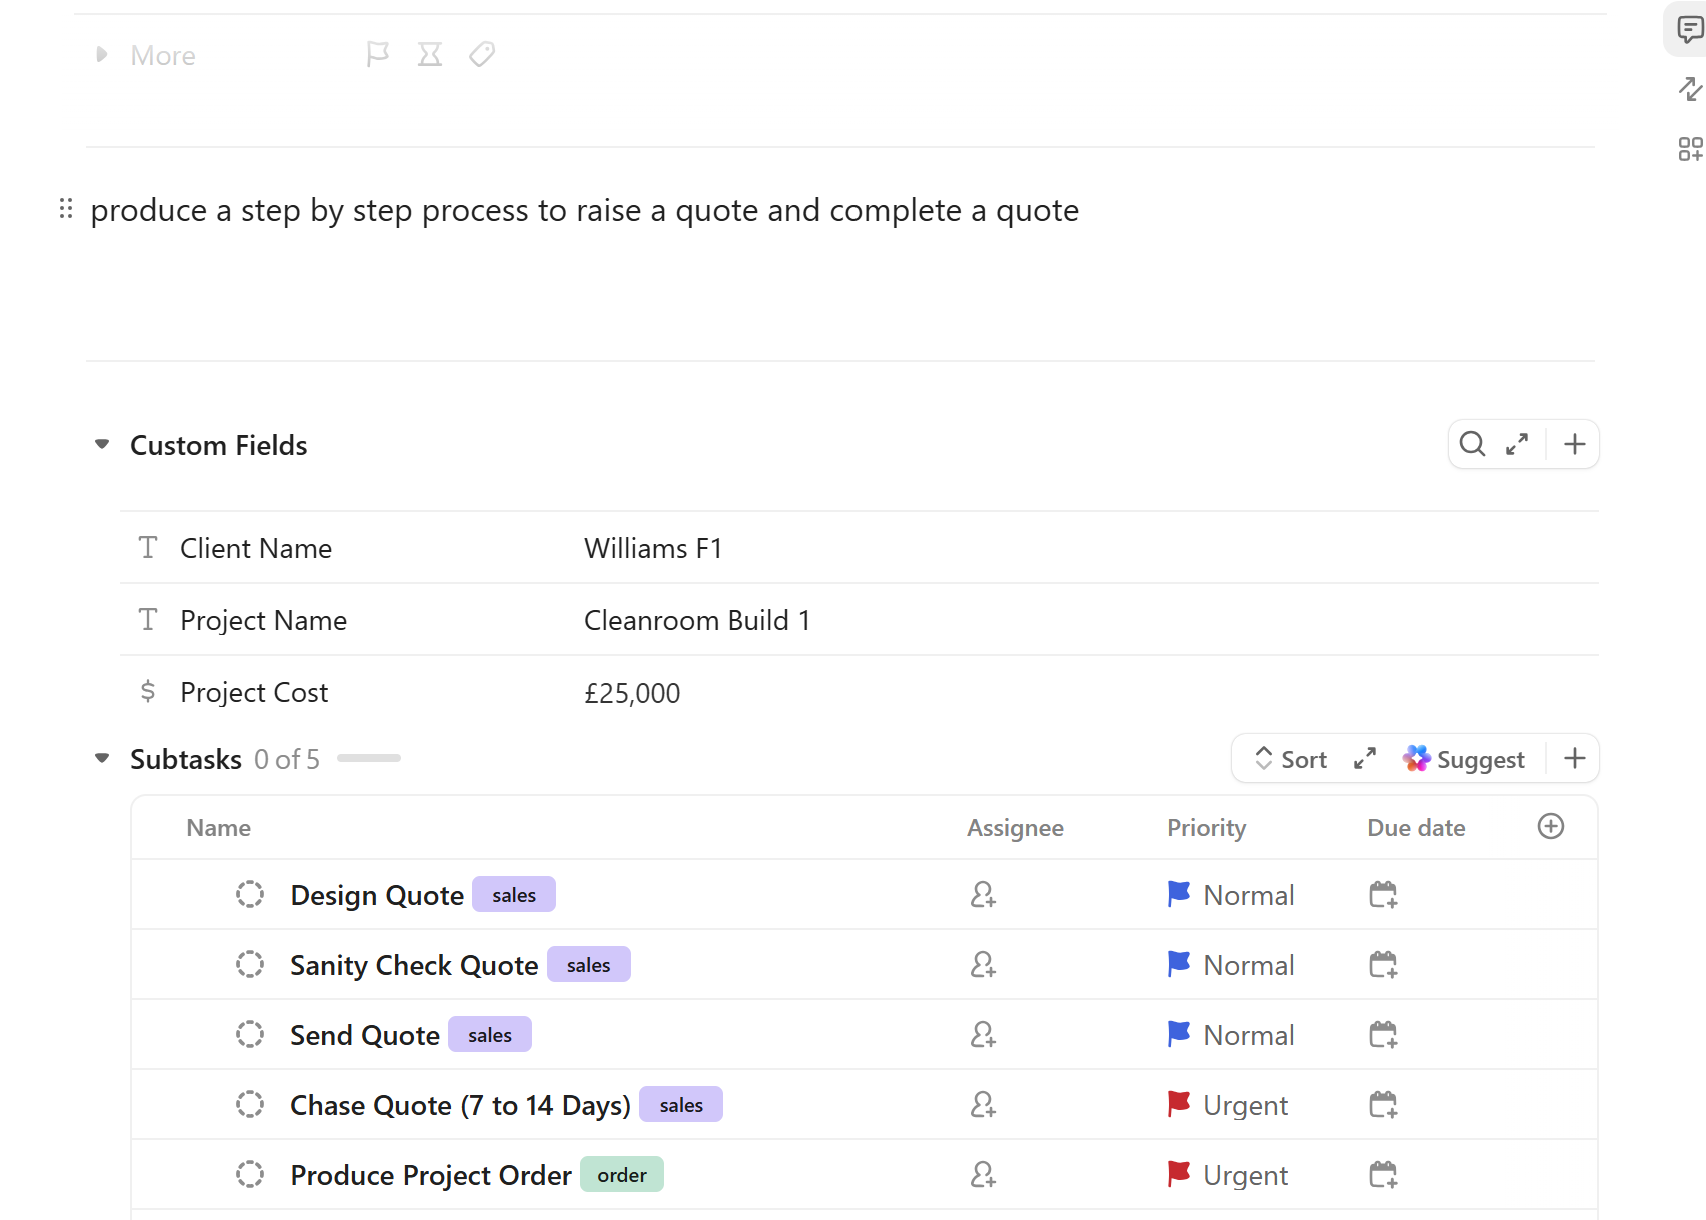Open the comments panel icon

point(1690,30)
